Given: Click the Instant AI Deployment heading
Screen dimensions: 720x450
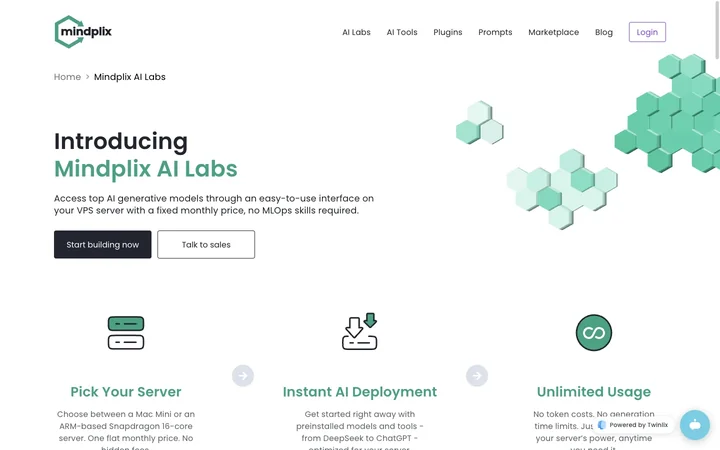Looking at the screenshot, I should (x=360, y=392).
